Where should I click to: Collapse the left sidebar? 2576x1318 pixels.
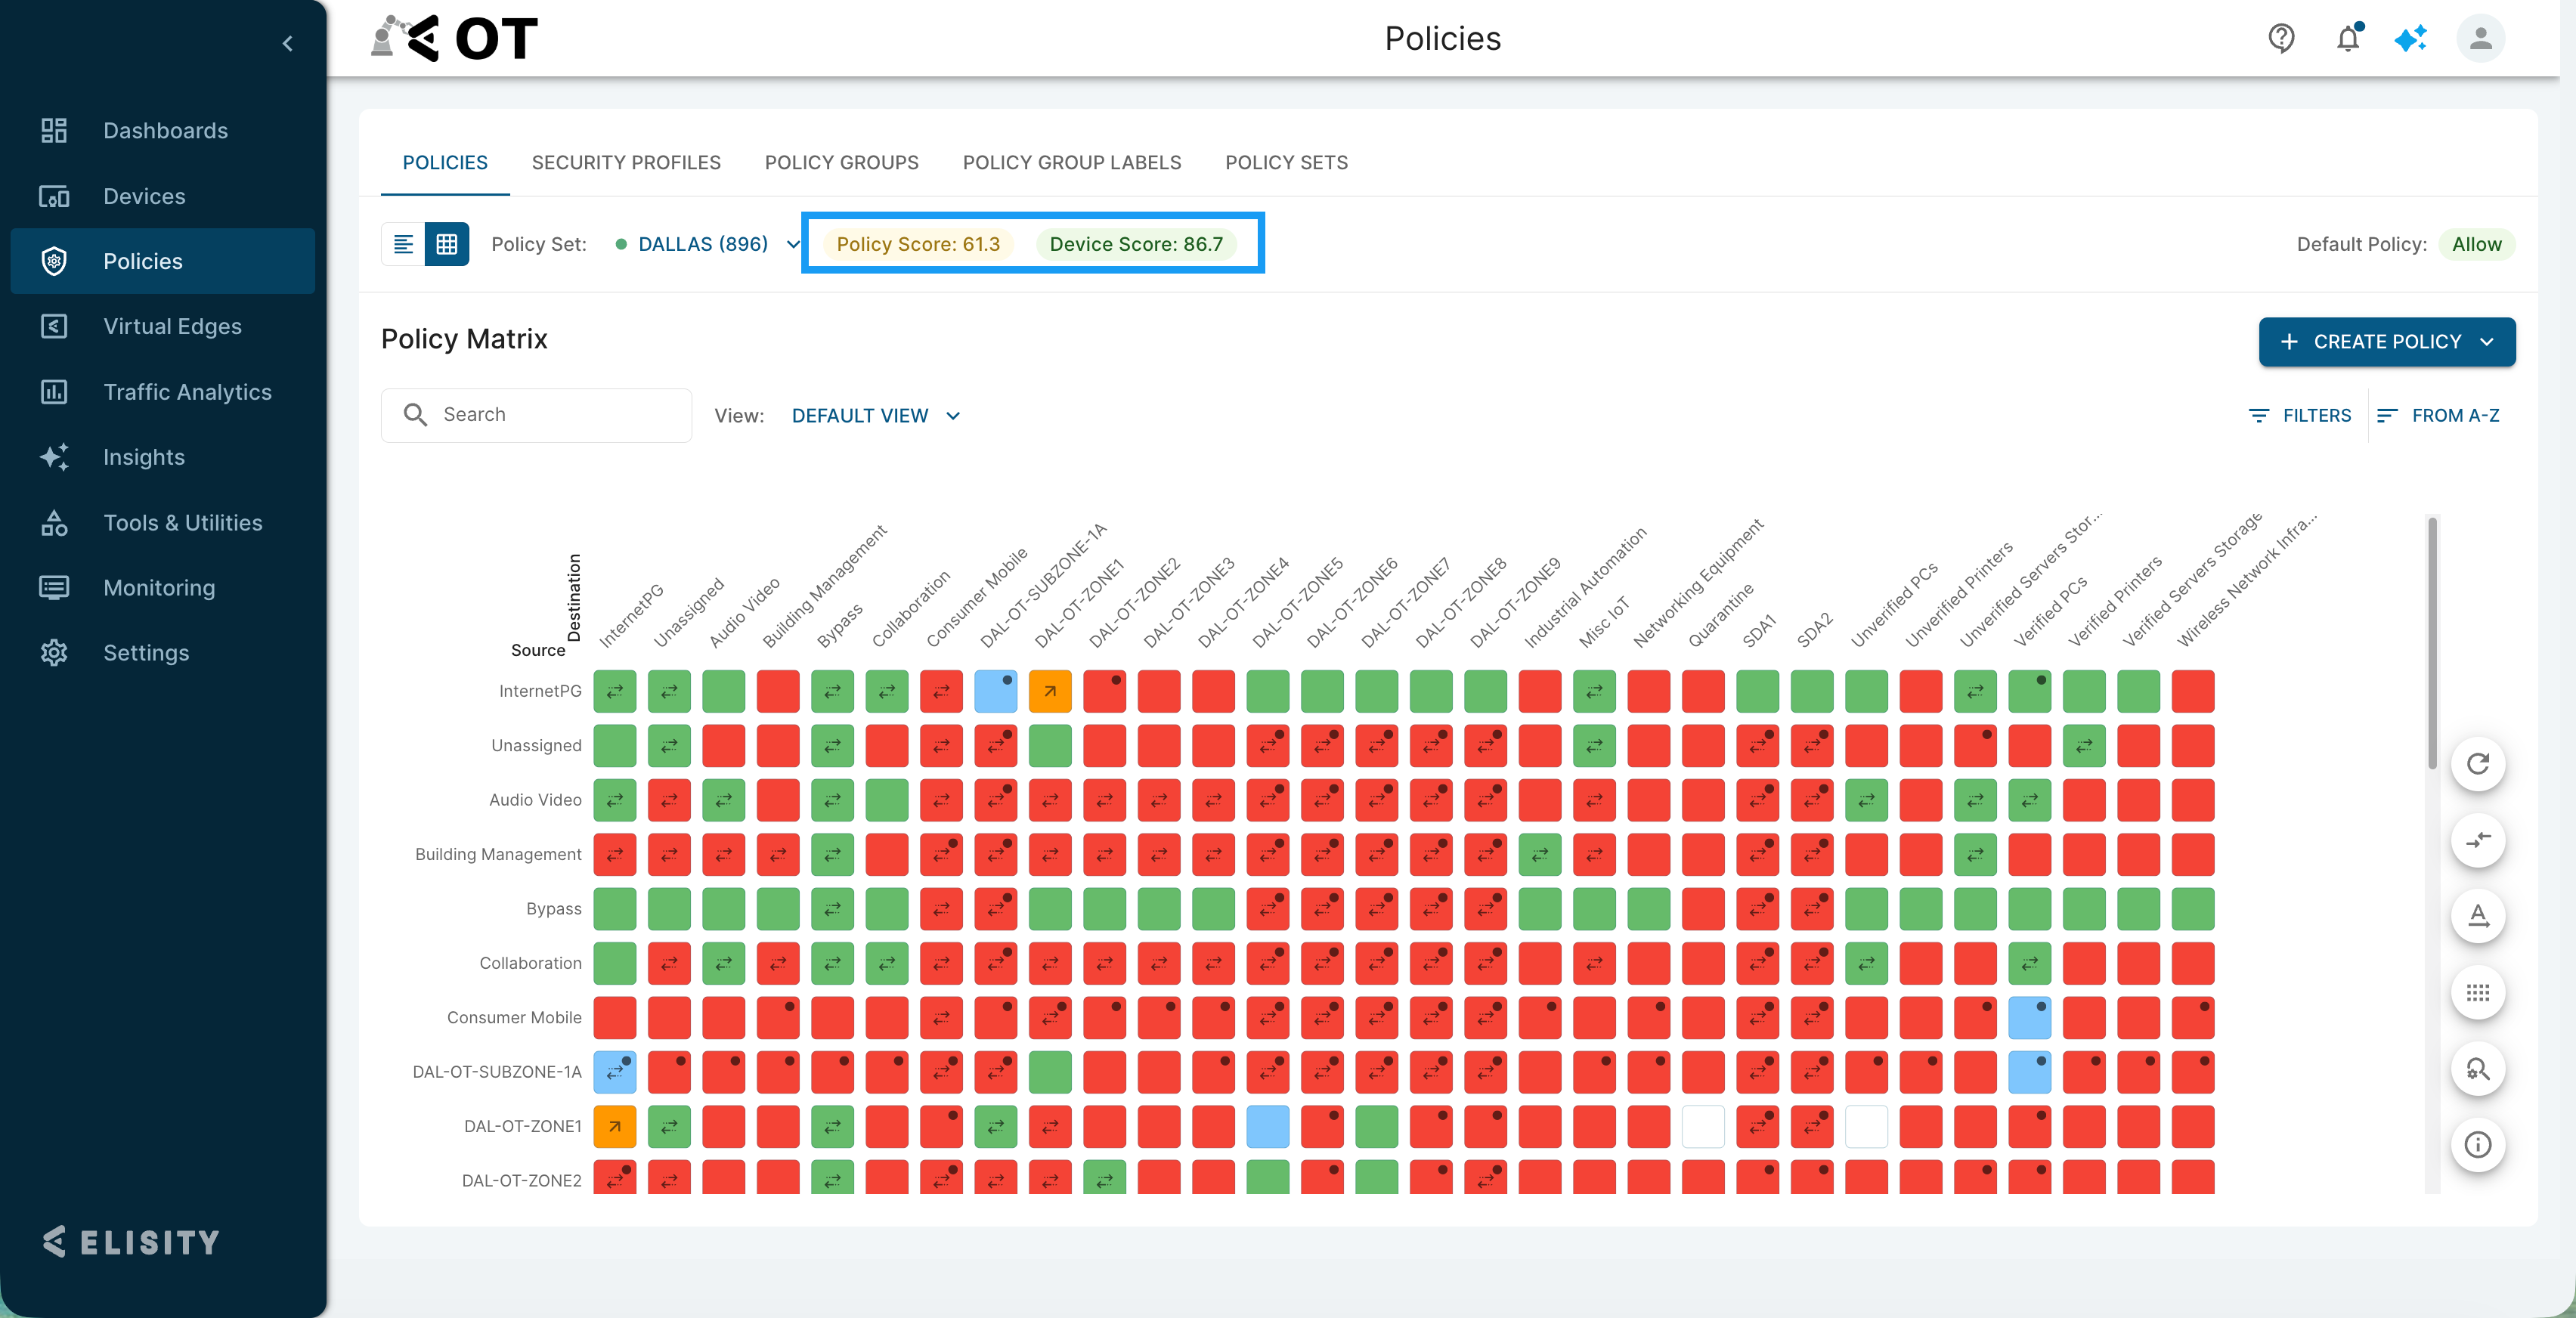click(x=288, y=43)
